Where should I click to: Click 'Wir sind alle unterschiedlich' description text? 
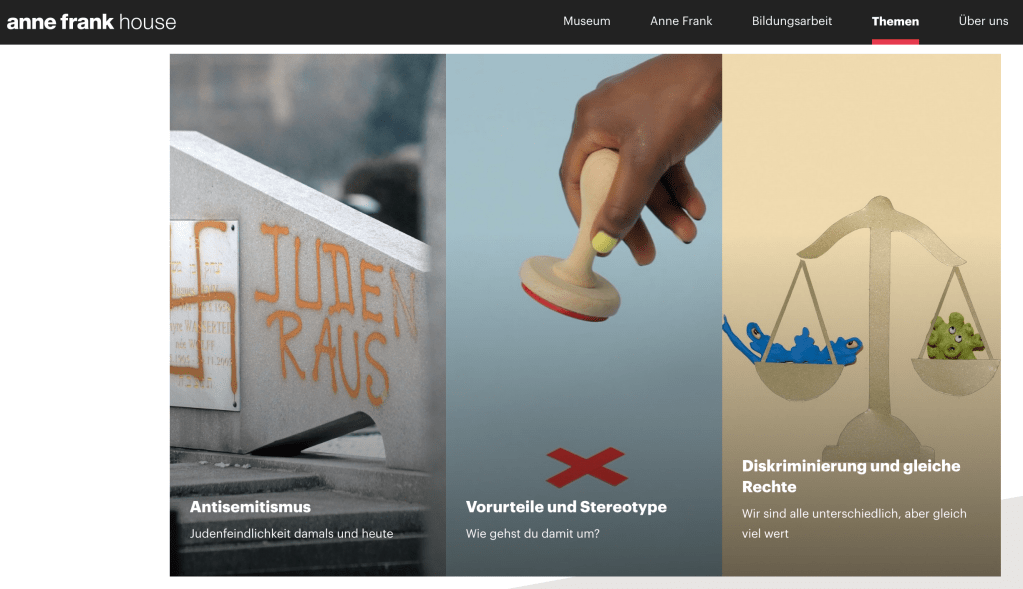(x=854, y=523)
